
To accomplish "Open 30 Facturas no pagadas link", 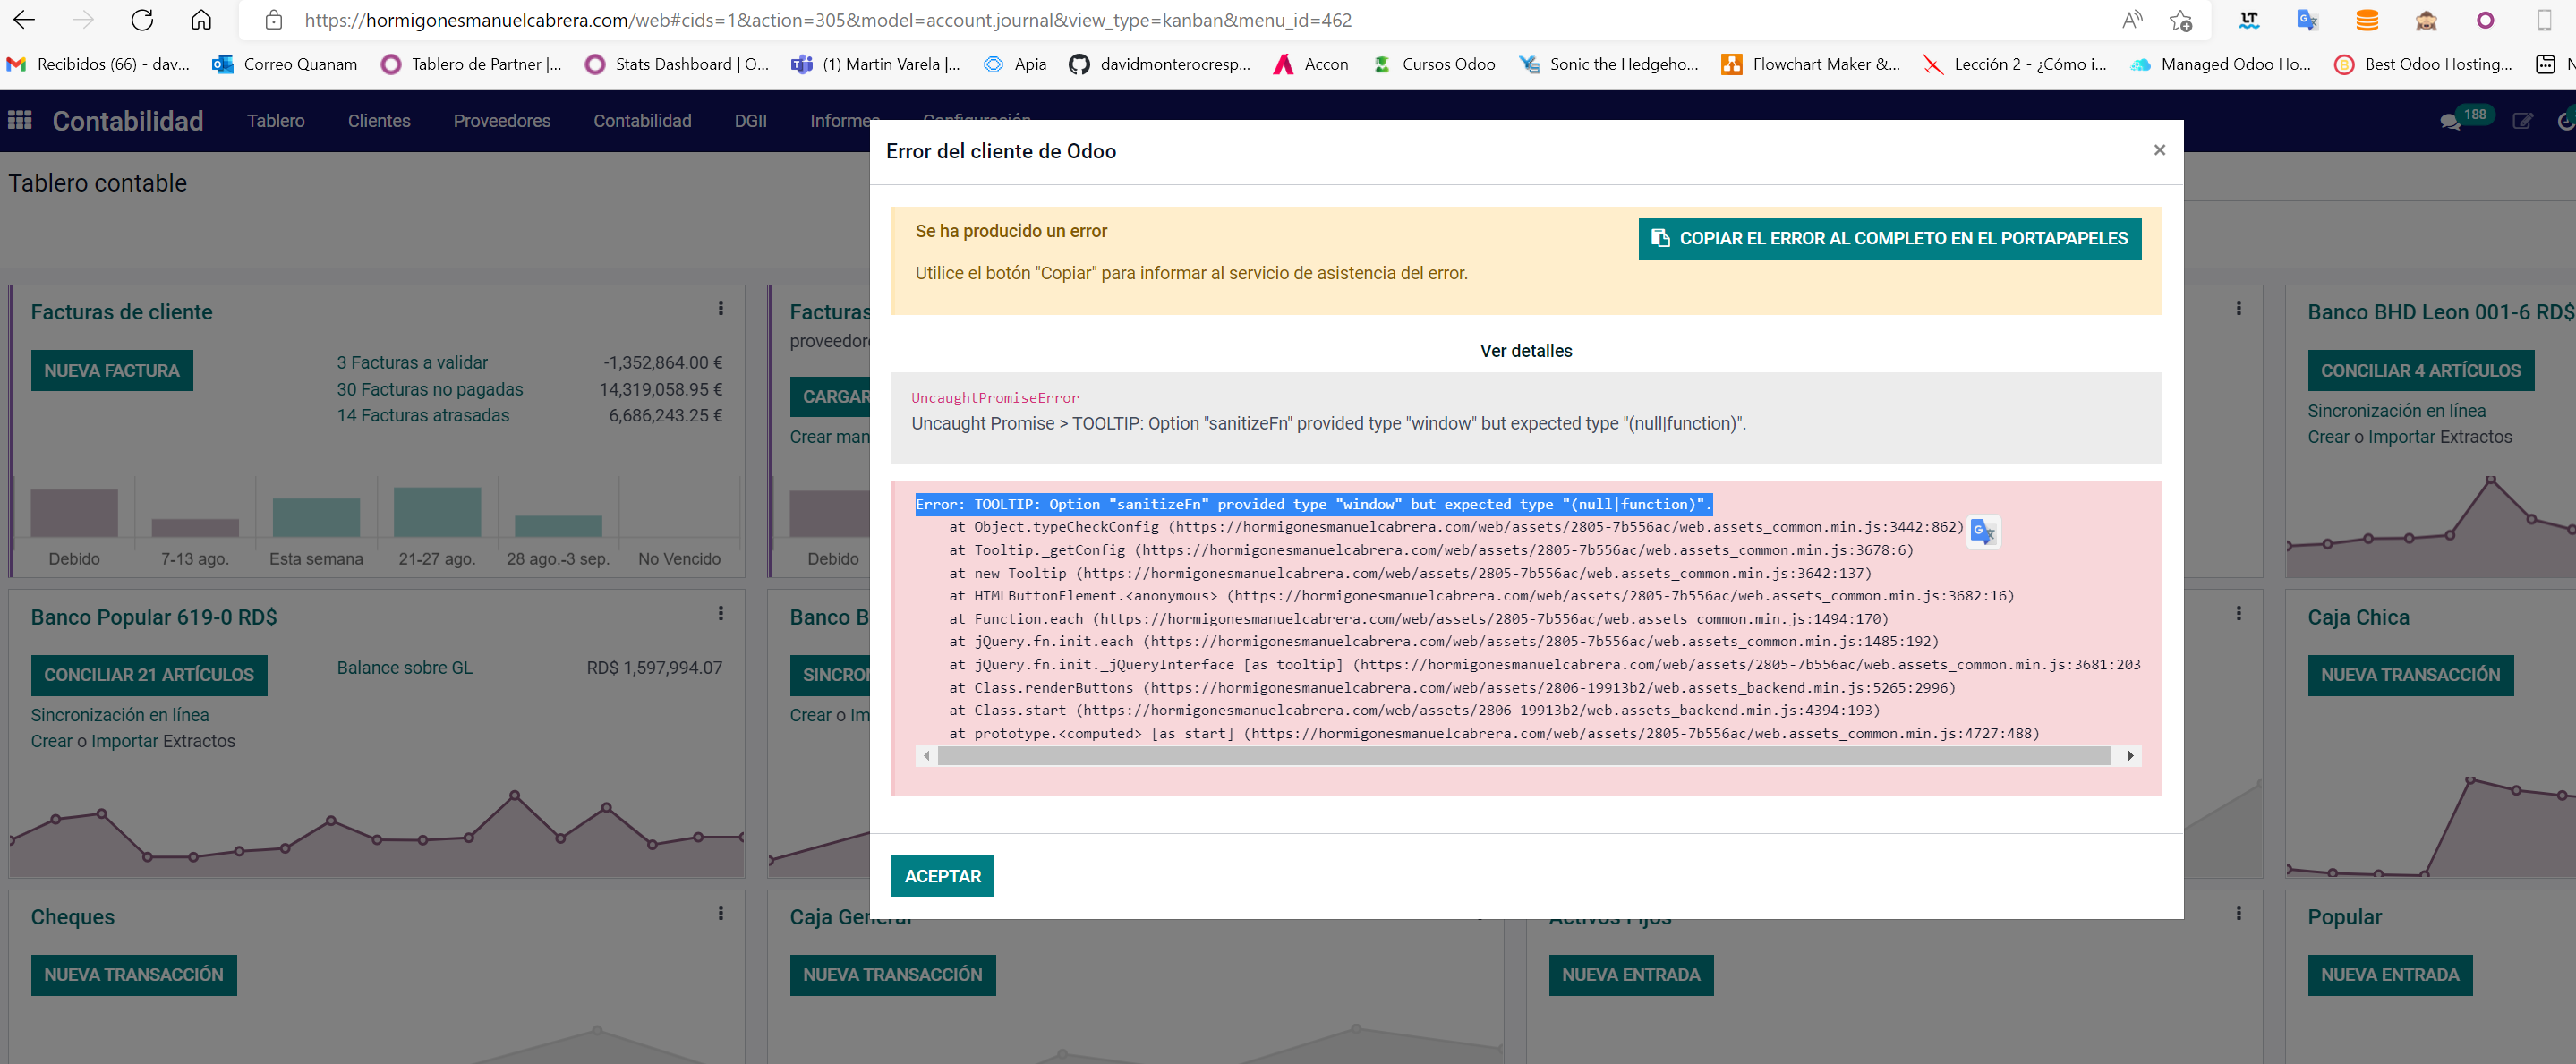I will [430, 390].
